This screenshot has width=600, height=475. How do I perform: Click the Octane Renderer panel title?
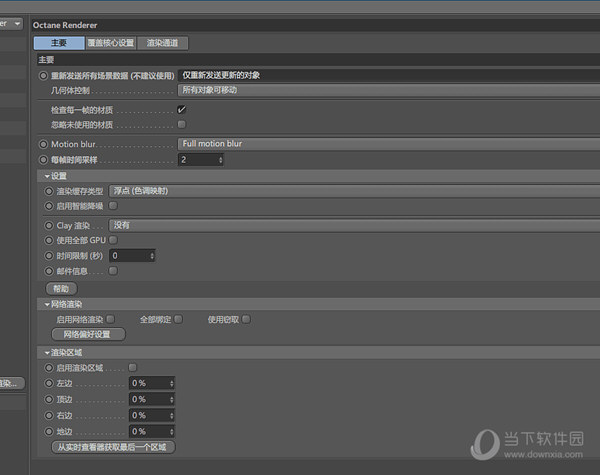65,25
